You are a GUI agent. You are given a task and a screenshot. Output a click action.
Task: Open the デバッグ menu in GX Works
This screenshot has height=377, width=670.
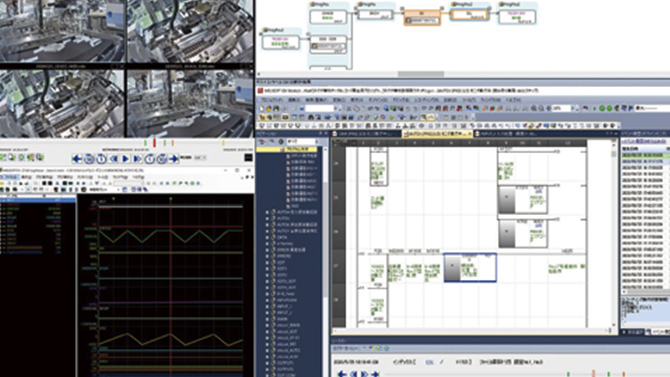400,100
